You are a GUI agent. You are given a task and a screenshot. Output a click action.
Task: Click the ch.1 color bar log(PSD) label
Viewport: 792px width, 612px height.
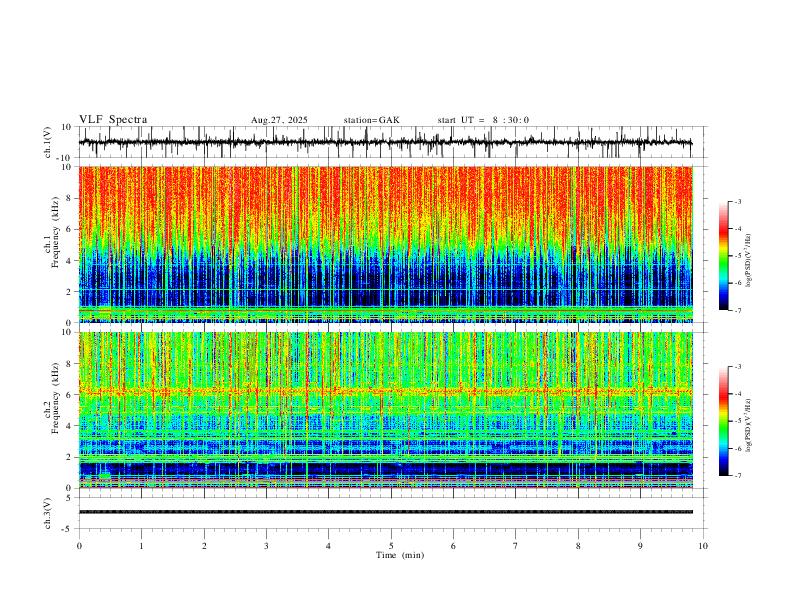(x=749, y=261)
